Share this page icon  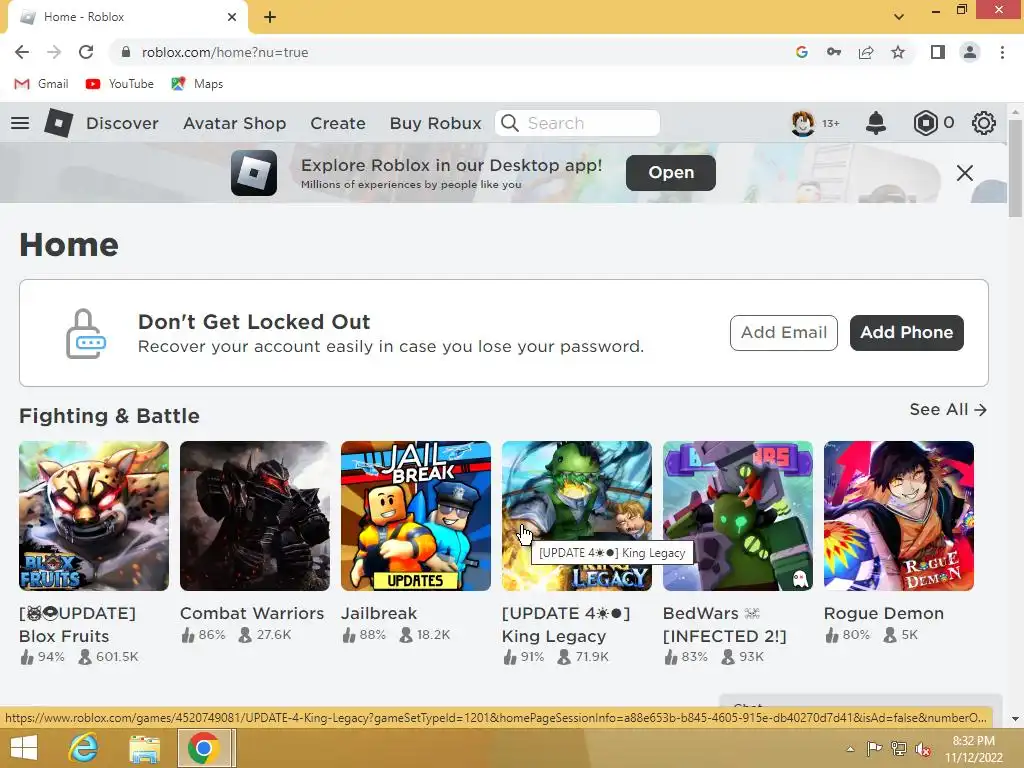tap(866, 52)
